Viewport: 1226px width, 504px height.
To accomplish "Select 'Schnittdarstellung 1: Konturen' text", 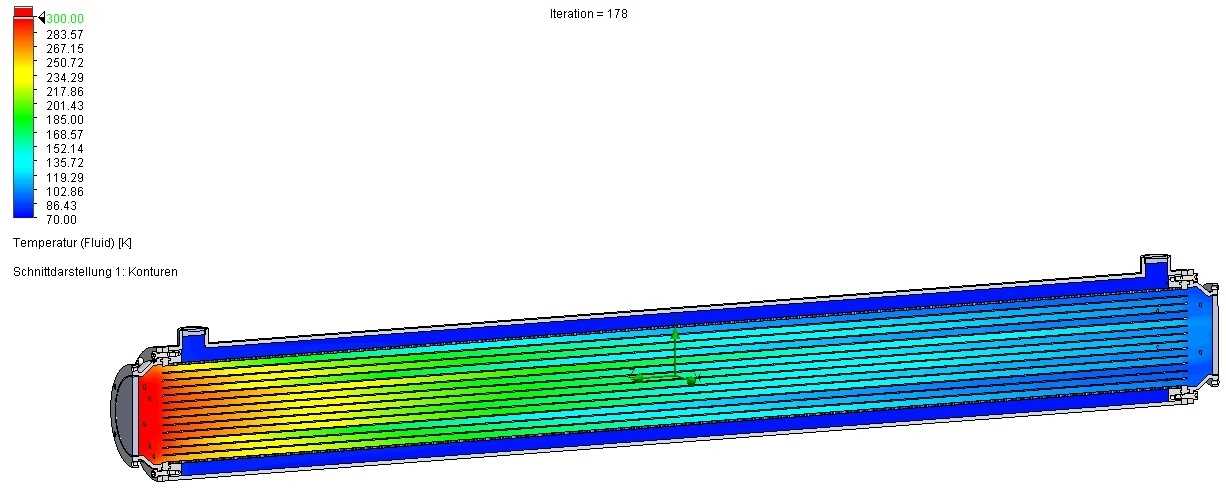I will tap(95, 272).
